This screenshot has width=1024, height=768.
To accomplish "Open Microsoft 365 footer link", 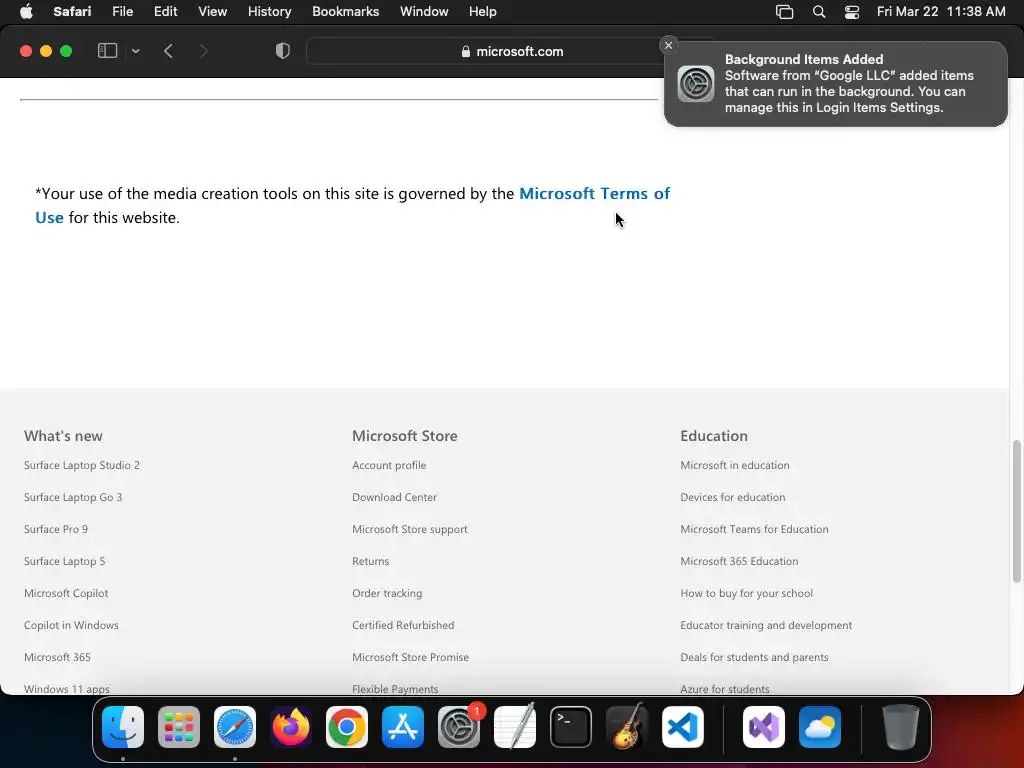I will (x=57, y=657).
